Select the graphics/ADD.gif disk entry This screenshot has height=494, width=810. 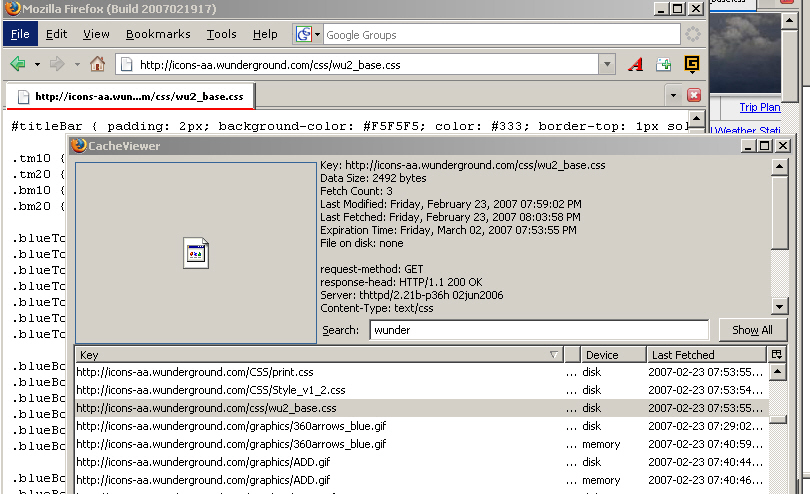coord(422,462)
